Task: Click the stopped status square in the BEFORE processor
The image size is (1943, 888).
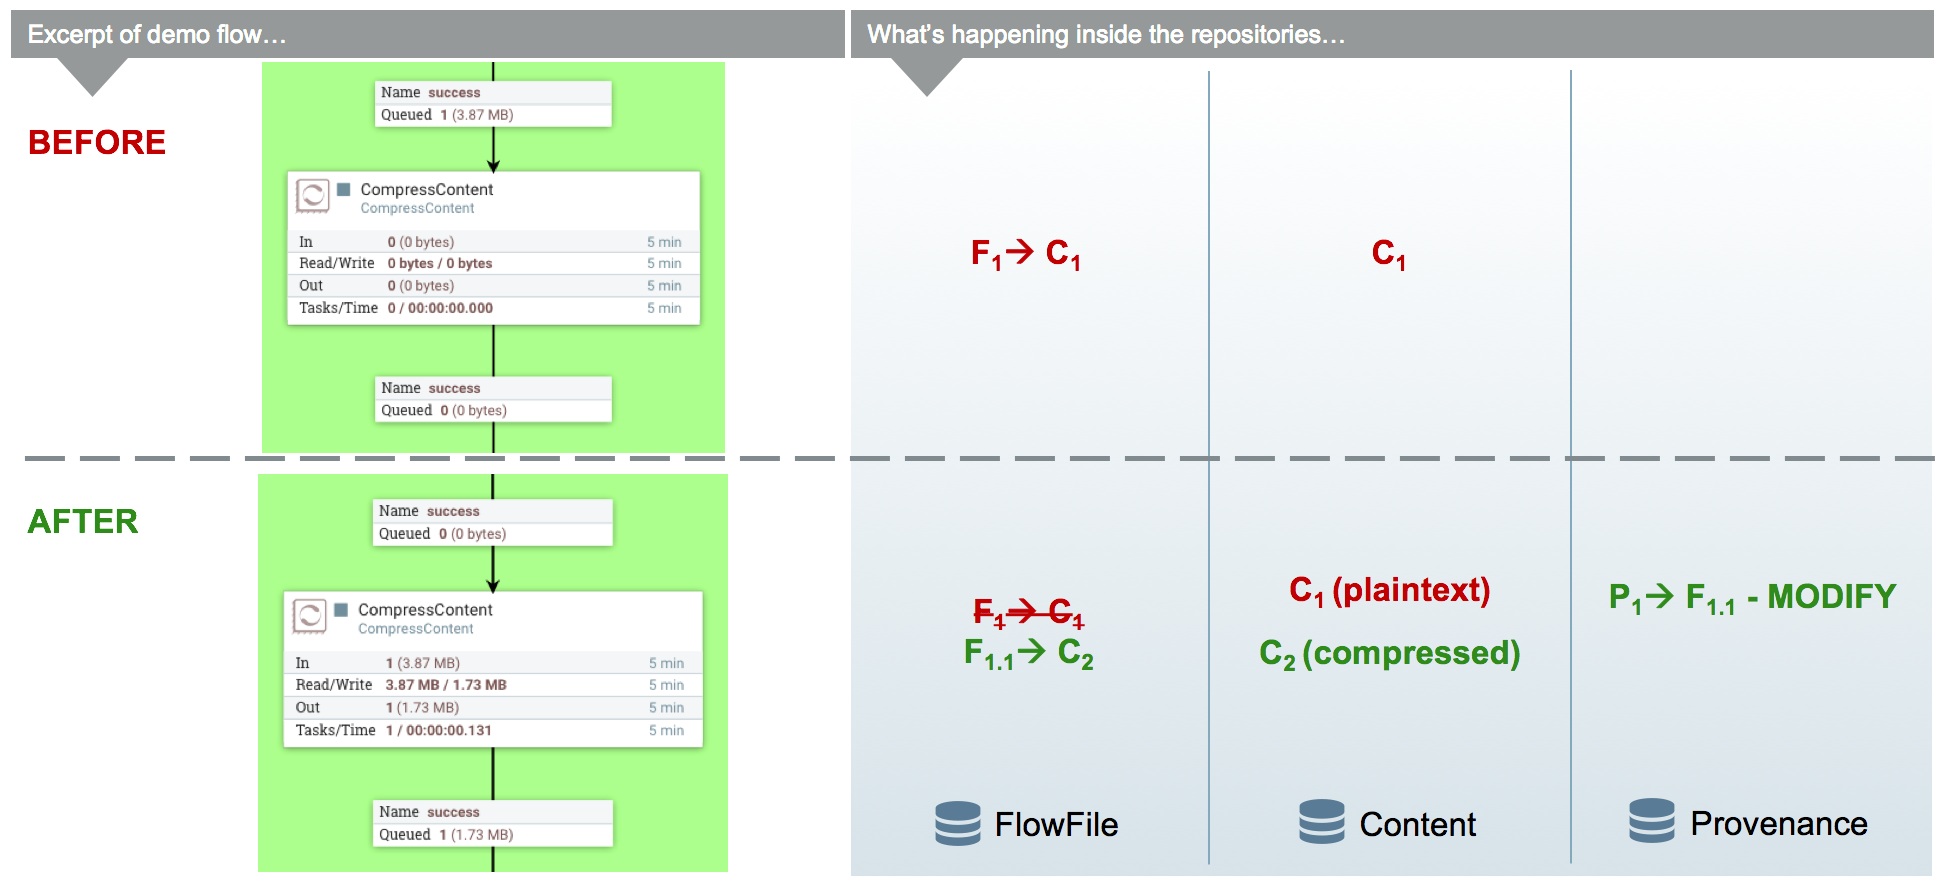Action: click(x=344, y=189)
